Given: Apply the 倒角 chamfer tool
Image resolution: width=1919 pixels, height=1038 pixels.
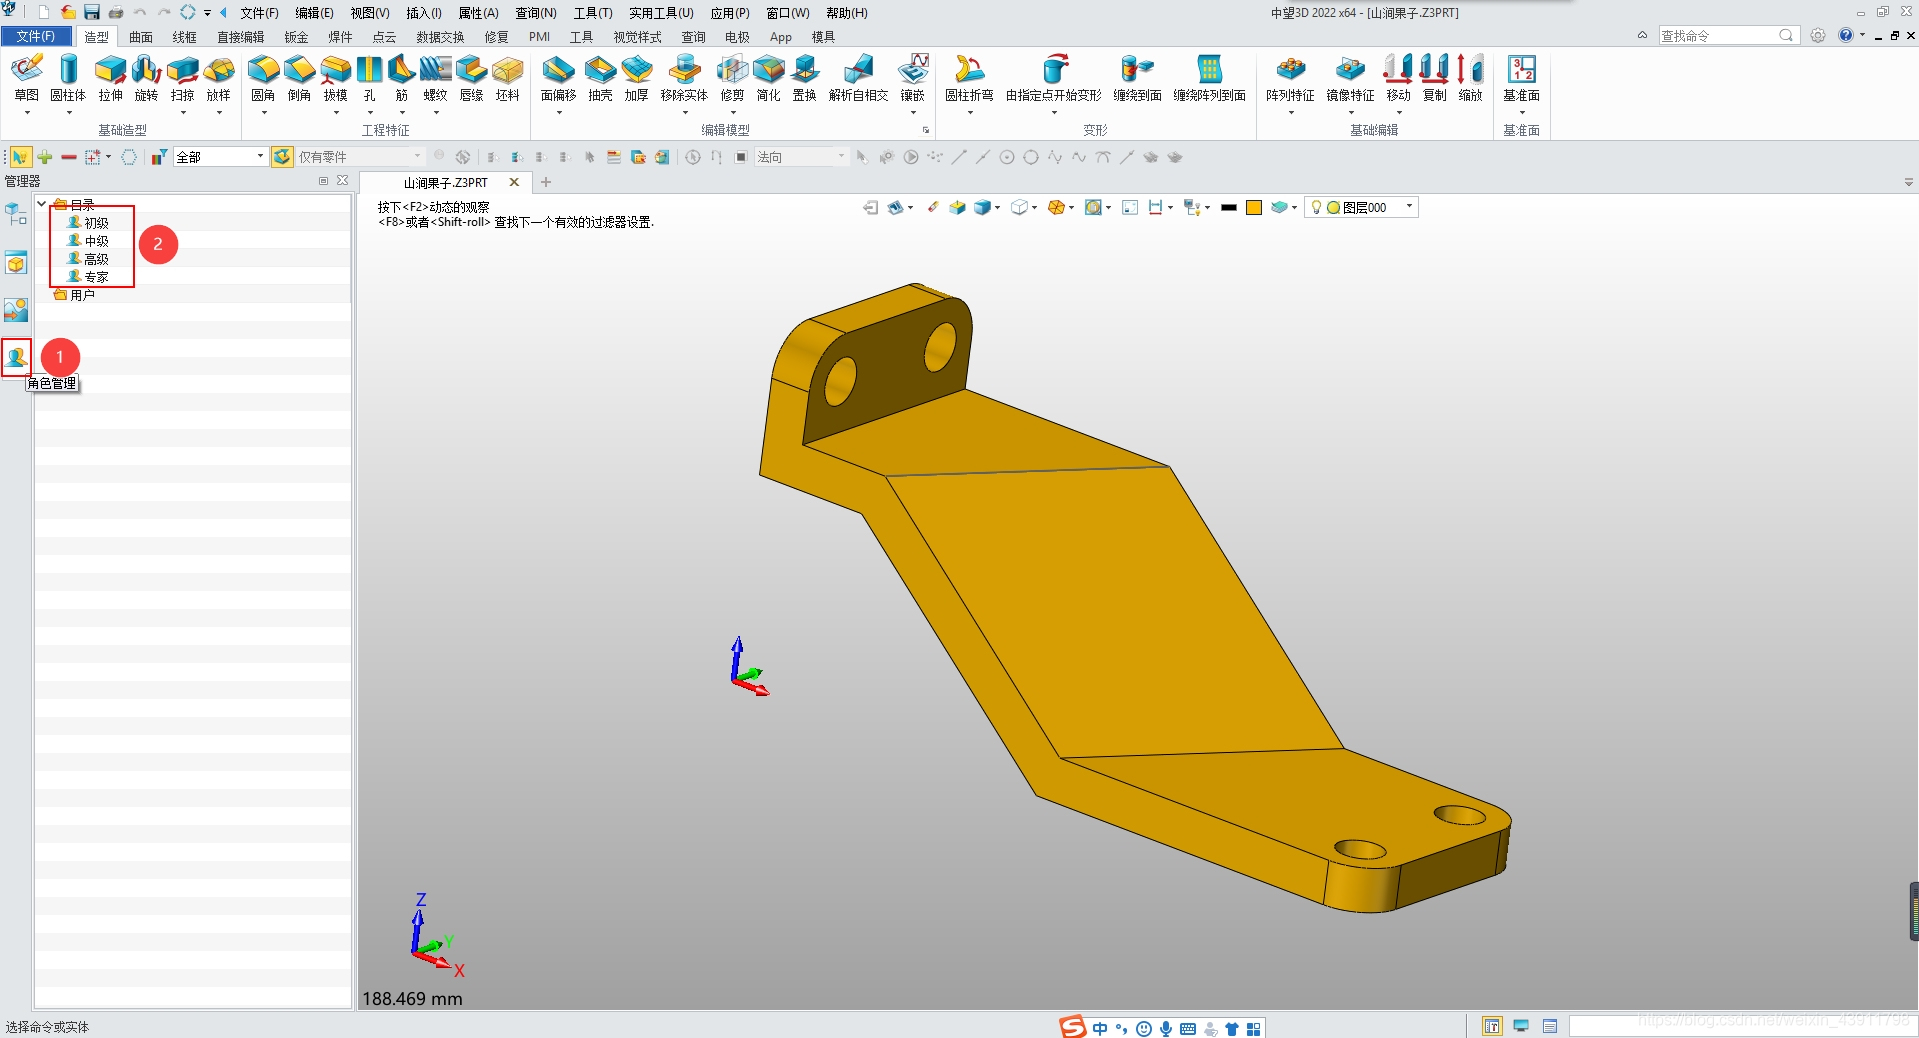Looking at the screenshot, I should tap(299, 78).
